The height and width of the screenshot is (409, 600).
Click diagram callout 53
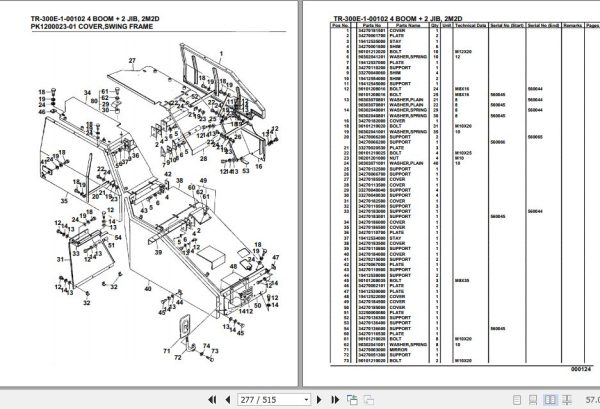point(246,171)
